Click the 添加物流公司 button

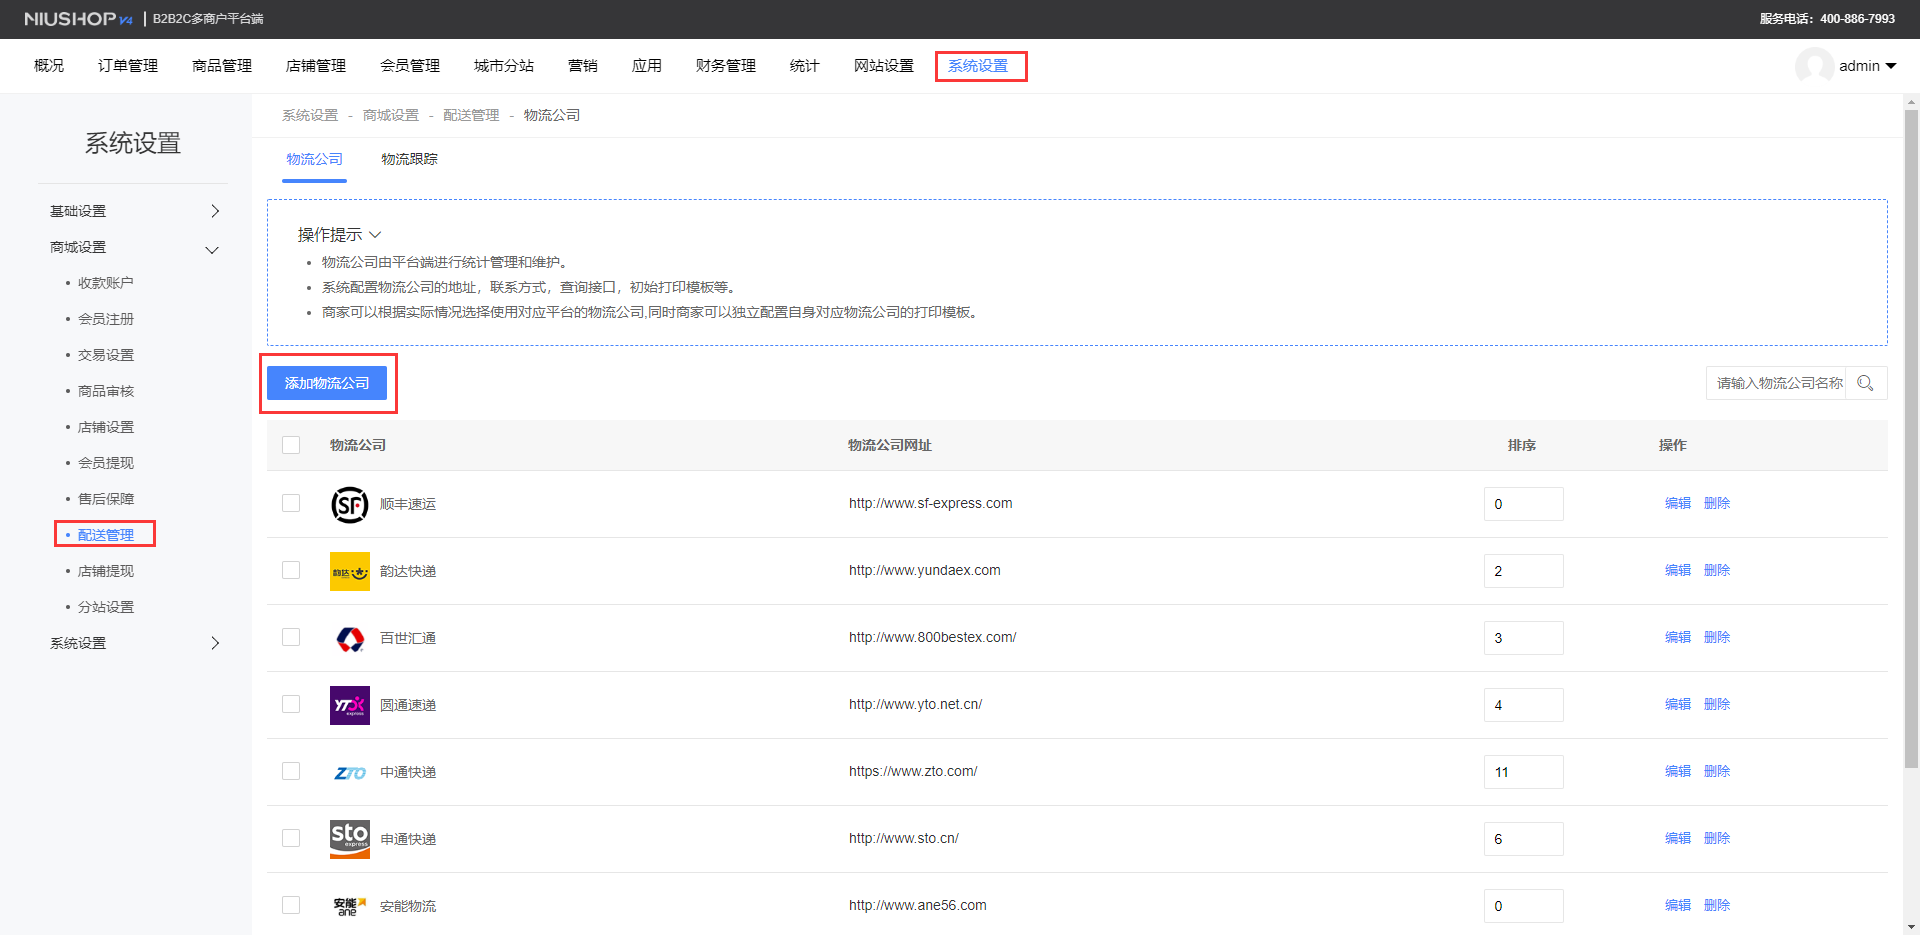(327, 383)
